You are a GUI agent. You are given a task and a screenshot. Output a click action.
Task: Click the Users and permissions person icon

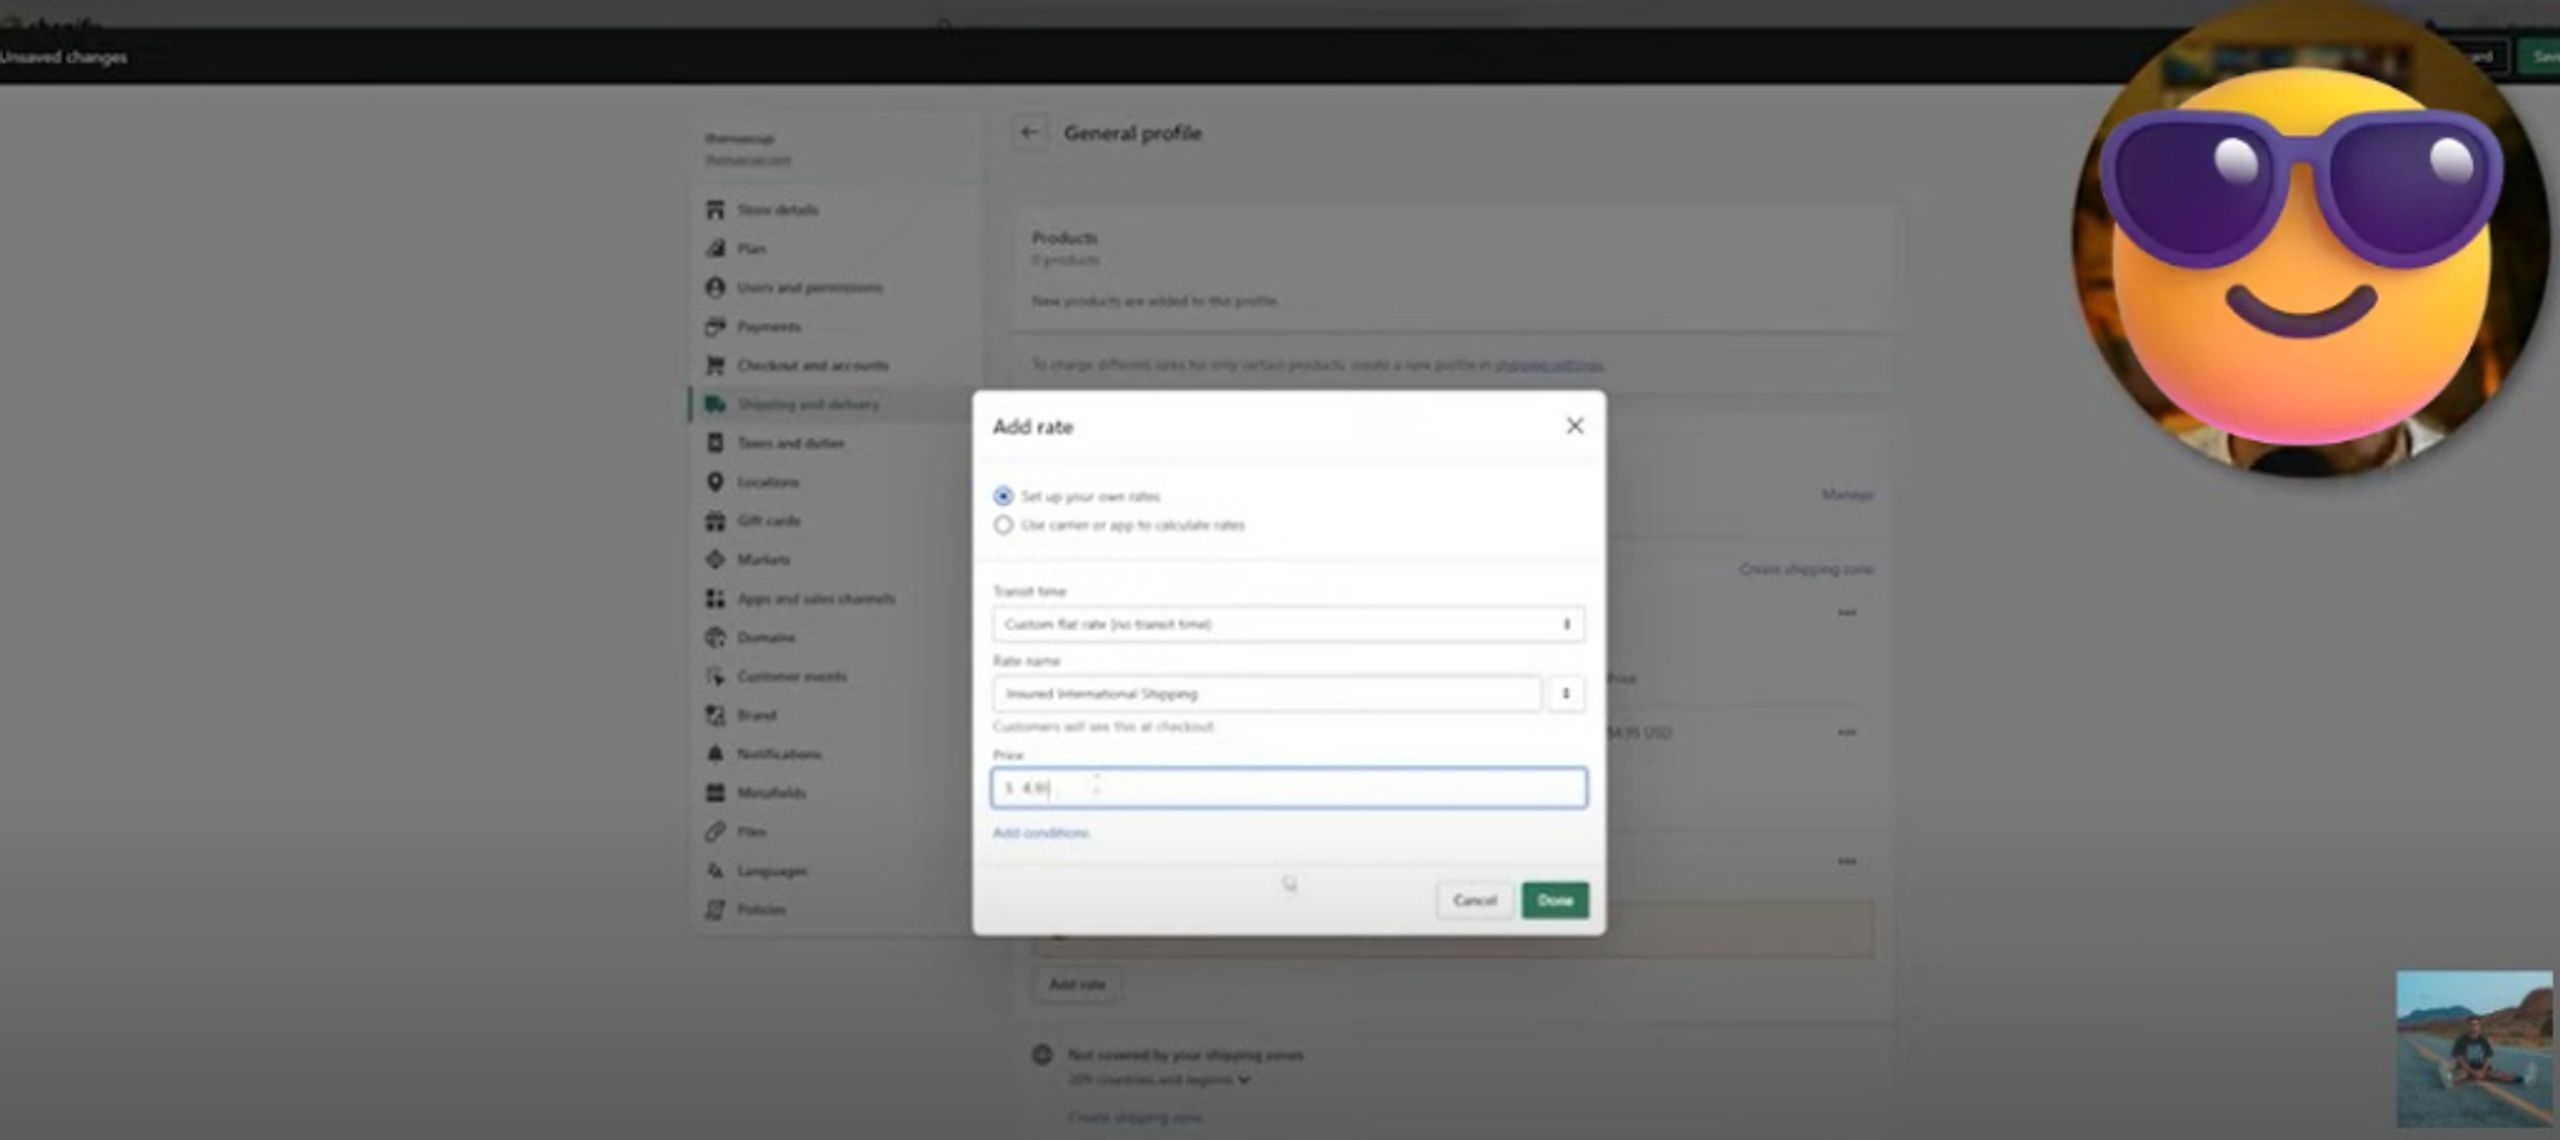pyautogui.click(x=715, y=288)
